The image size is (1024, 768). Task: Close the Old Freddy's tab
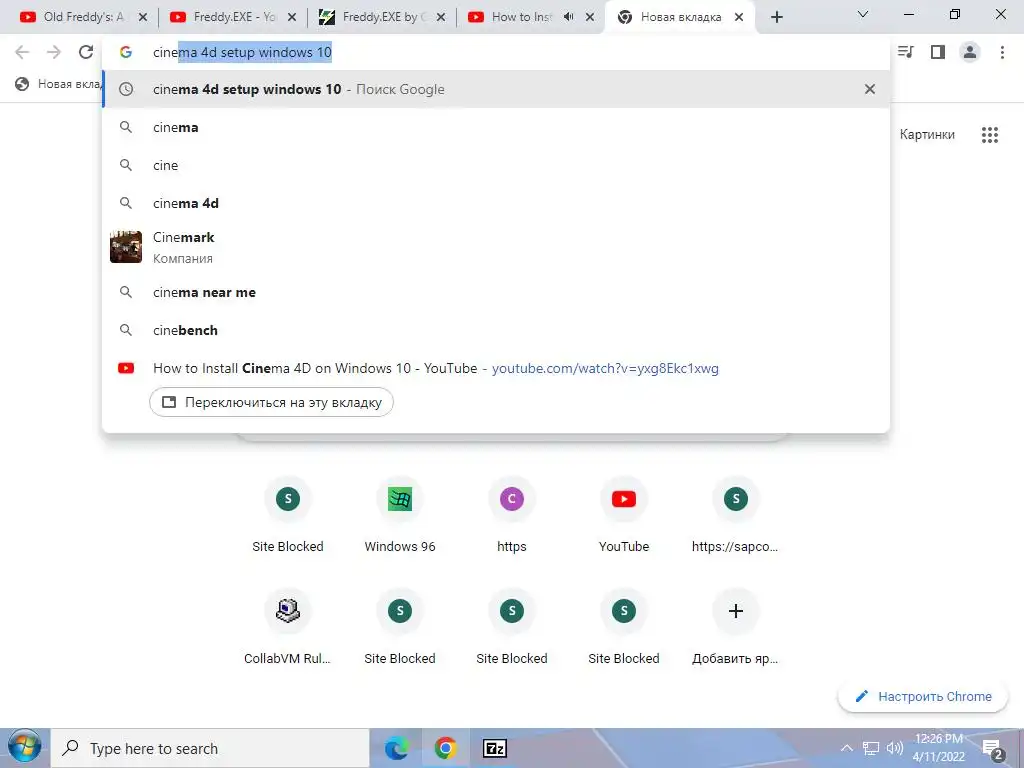point(143,18)
